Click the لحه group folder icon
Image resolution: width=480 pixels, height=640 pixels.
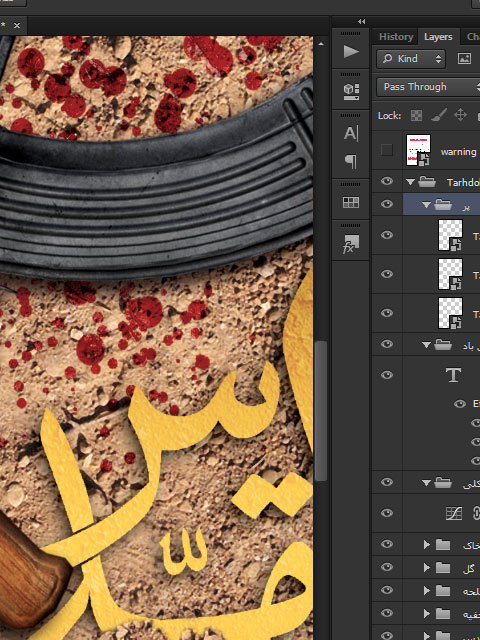(x=443, y=590)
